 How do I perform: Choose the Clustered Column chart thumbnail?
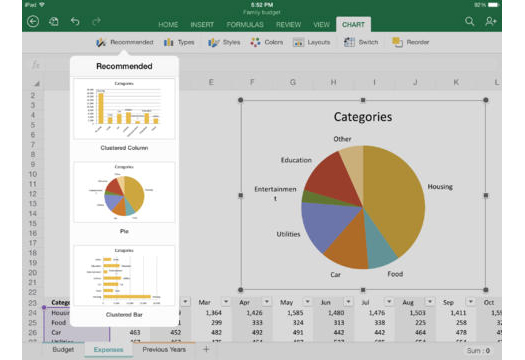click(124, 109)
